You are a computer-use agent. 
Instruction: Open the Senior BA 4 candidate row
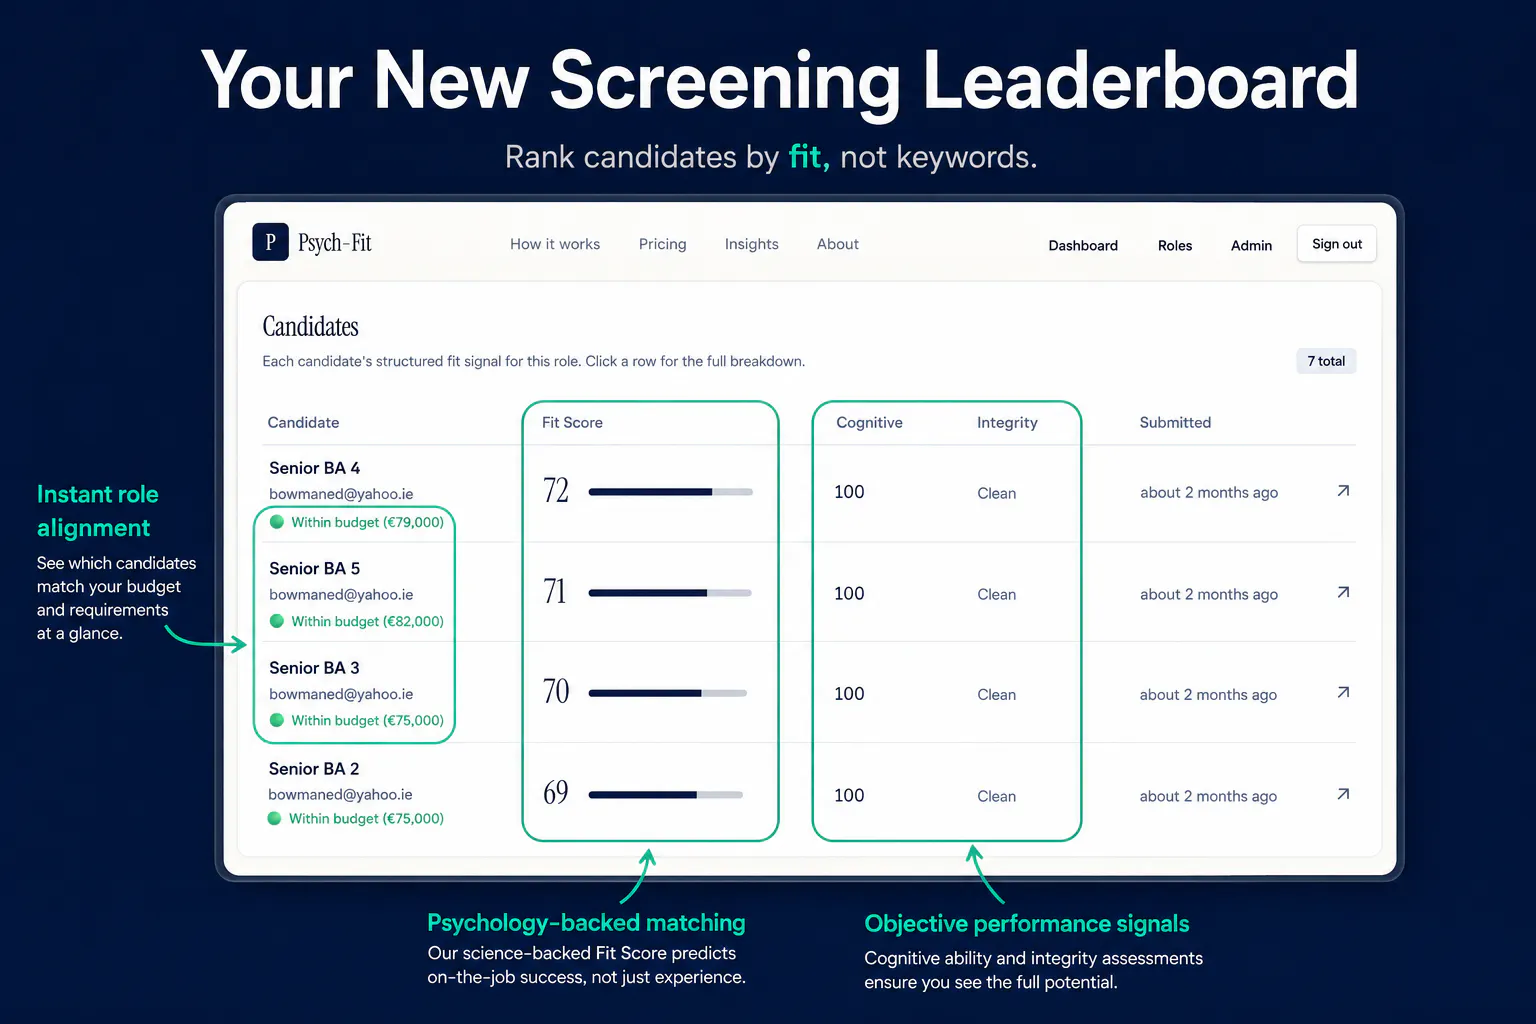(x=809, y=494)
